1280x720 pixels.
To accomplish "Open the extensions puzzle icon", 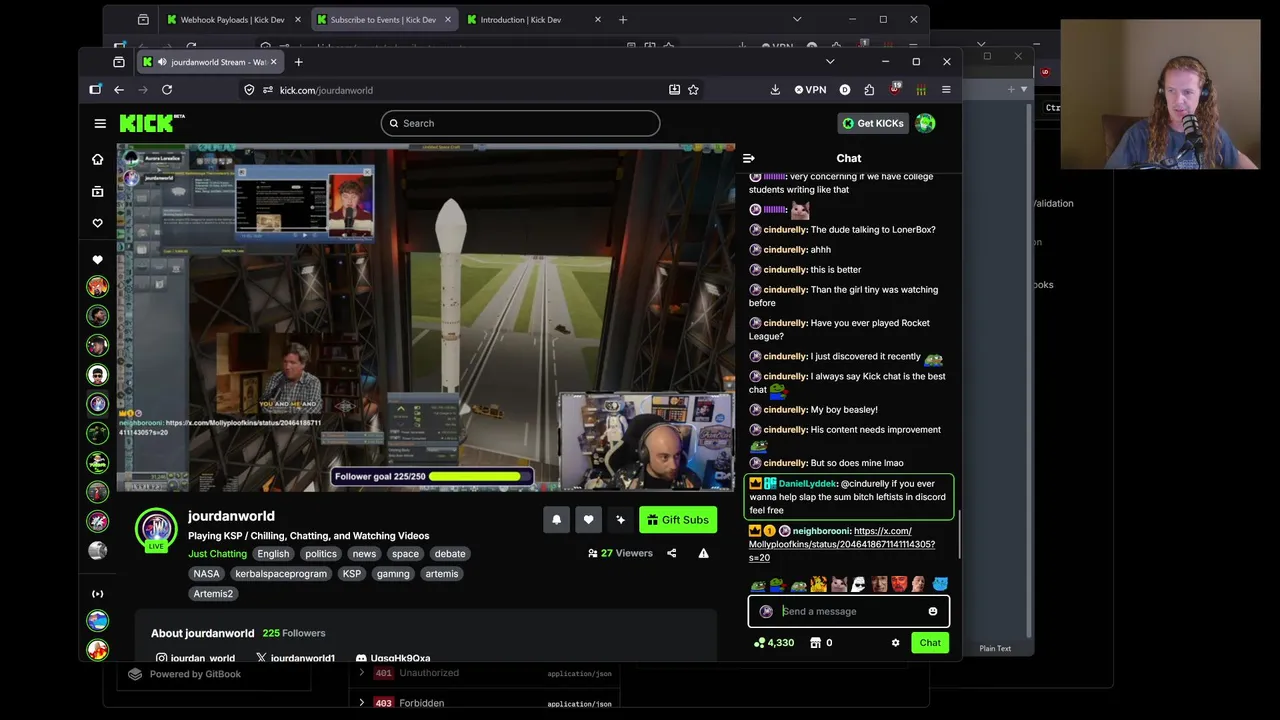I will pos(869,90).
